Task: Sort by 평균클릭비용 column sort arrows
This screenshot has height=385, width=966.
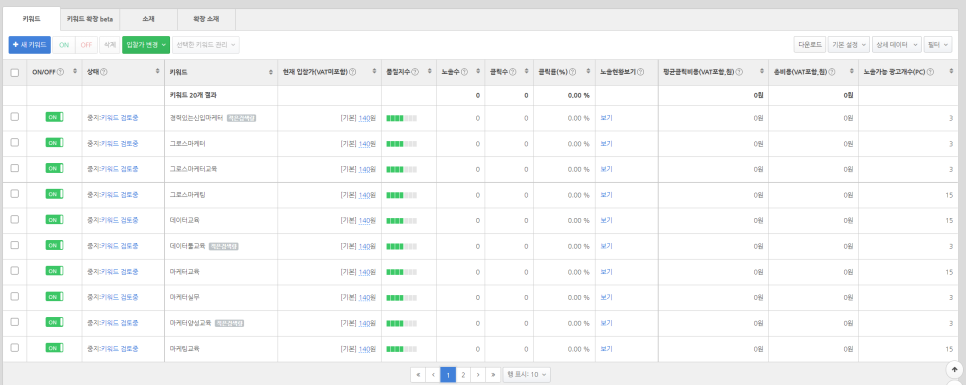Action: [x=761, y=72]
